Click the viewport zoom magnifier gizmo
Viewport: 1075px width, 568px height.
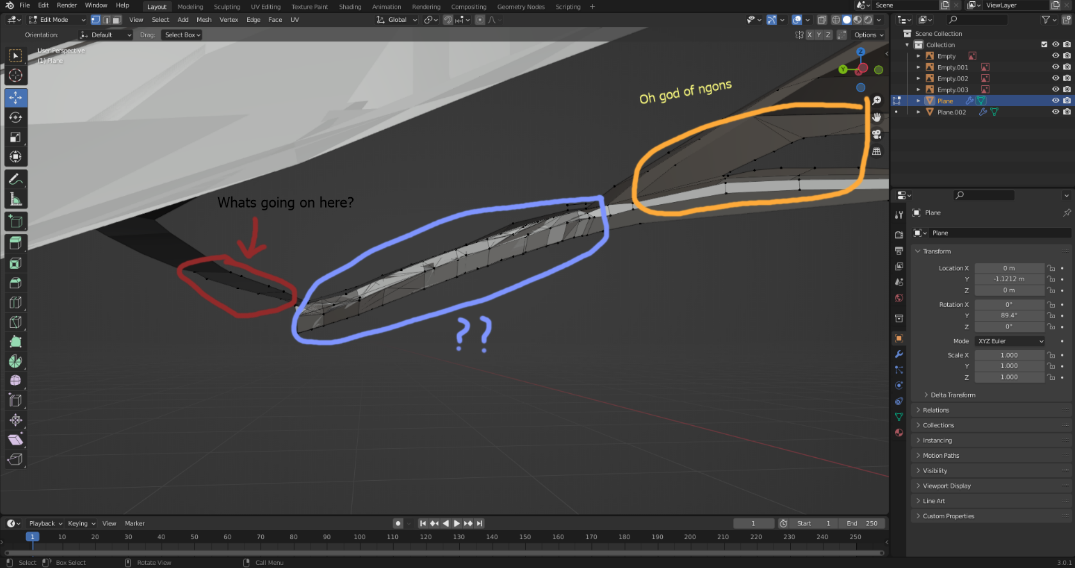pyautogui.click(x=876, y=100)
